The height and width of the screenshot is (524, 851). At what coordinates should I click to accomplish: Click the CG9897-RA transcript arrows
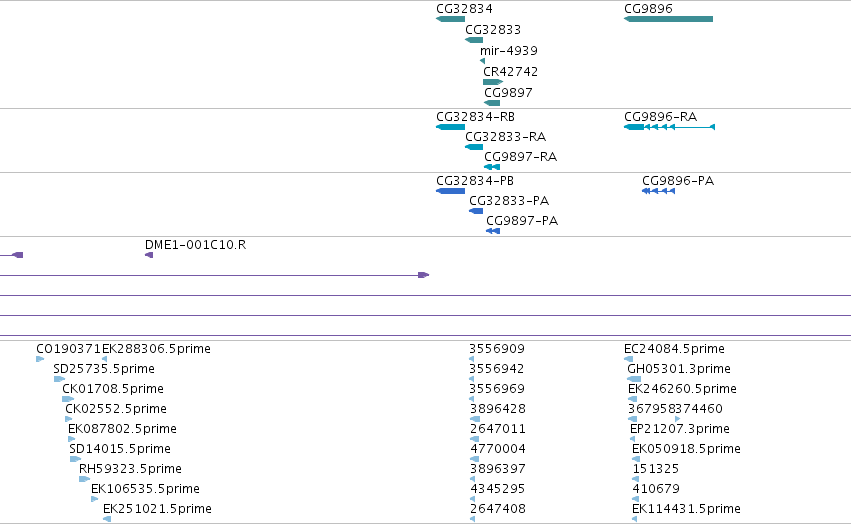point(492,167)
